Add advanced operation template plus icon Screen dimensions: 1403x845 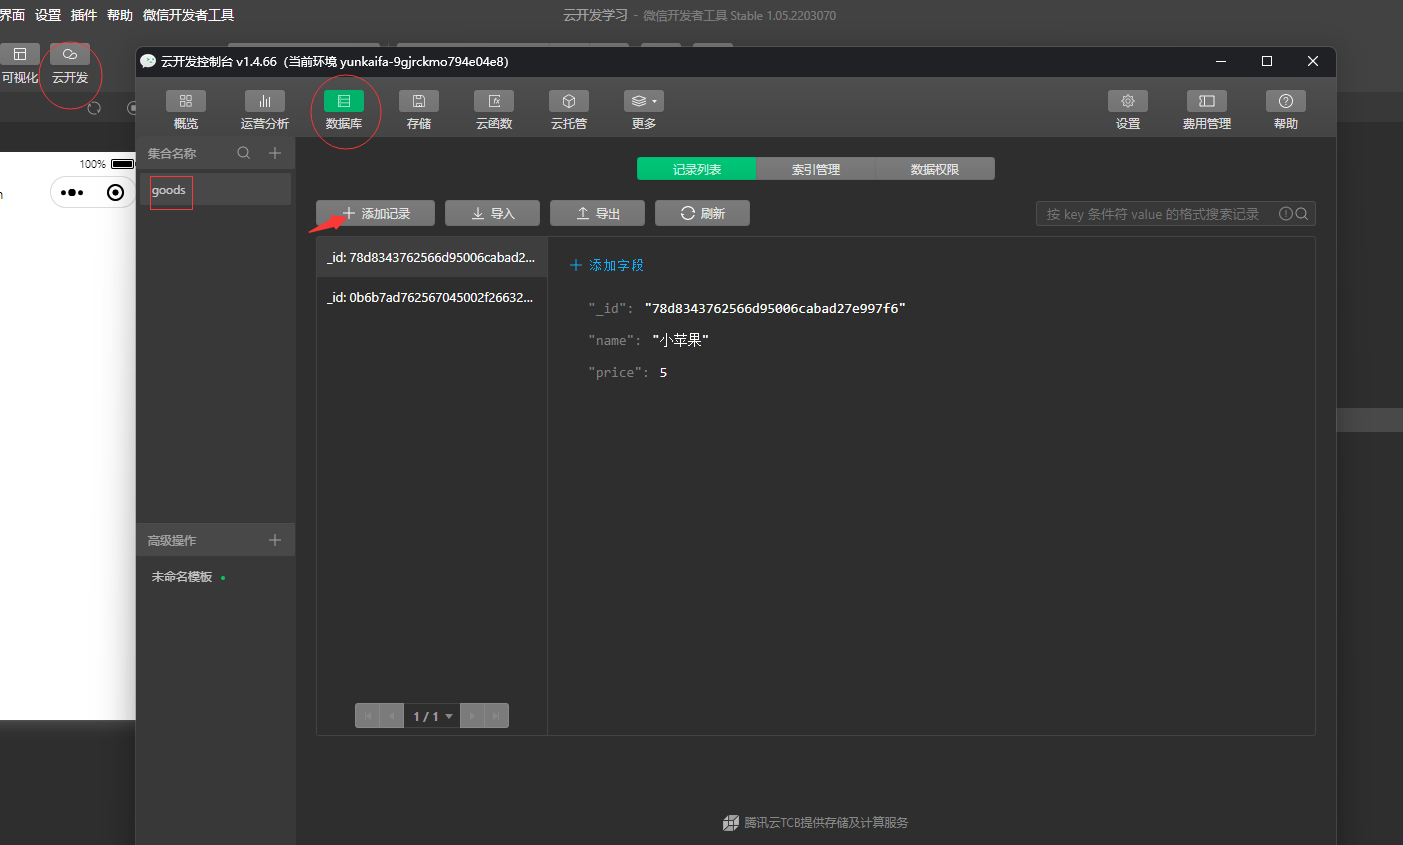pyautogui.click(x=275, y=540)
